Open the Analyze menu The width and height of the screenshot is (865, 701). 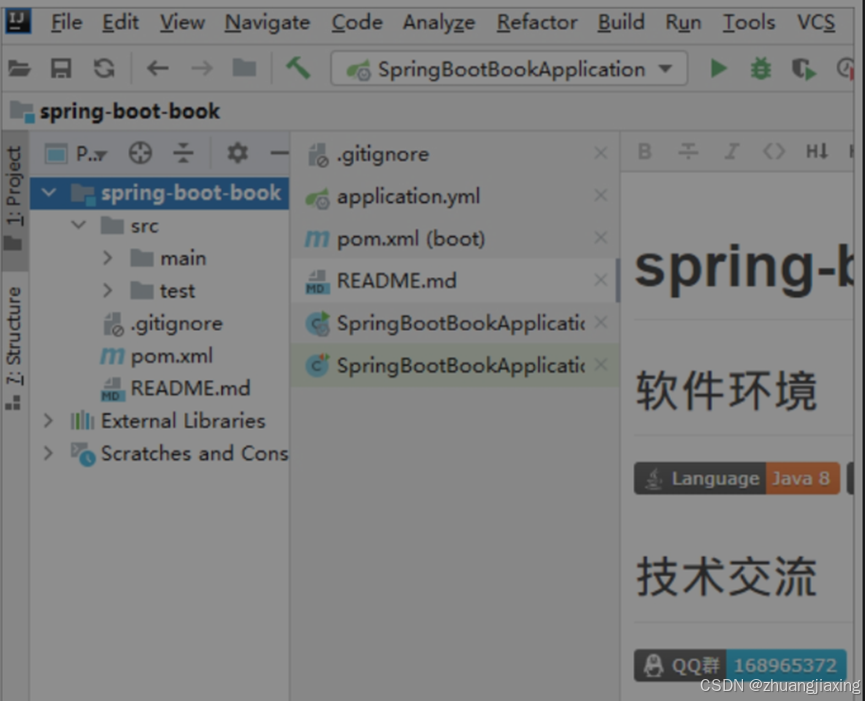click(439, 23)
